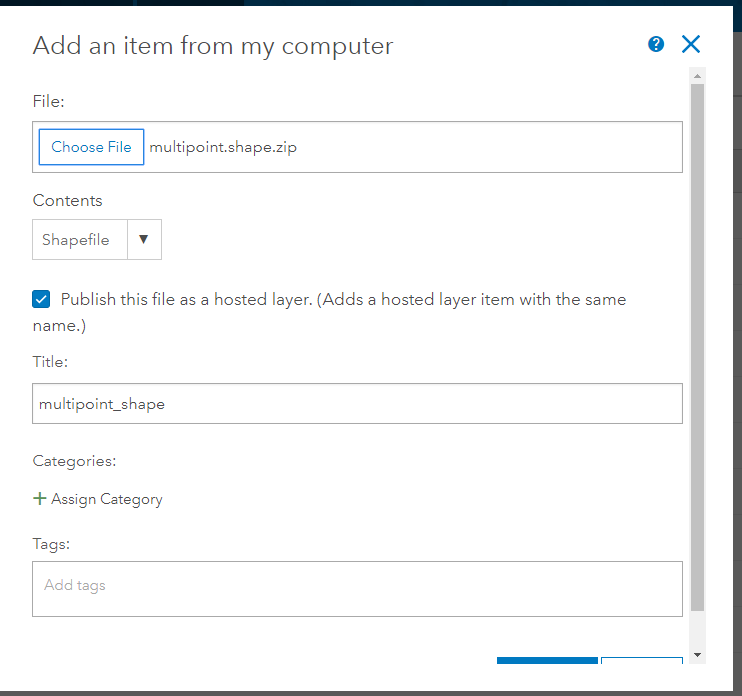Click the Assign Category link text

click(x=106, y=499)
